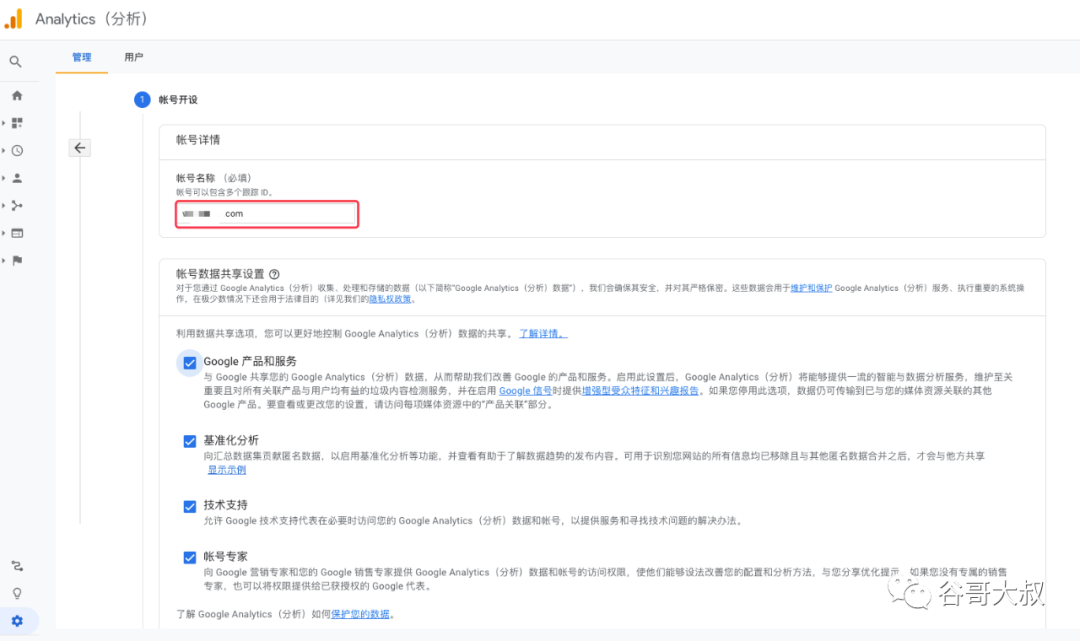Viewport: 1080px width, 641px height.
Task: Select the 管理 tab
Action: (81, 58)
